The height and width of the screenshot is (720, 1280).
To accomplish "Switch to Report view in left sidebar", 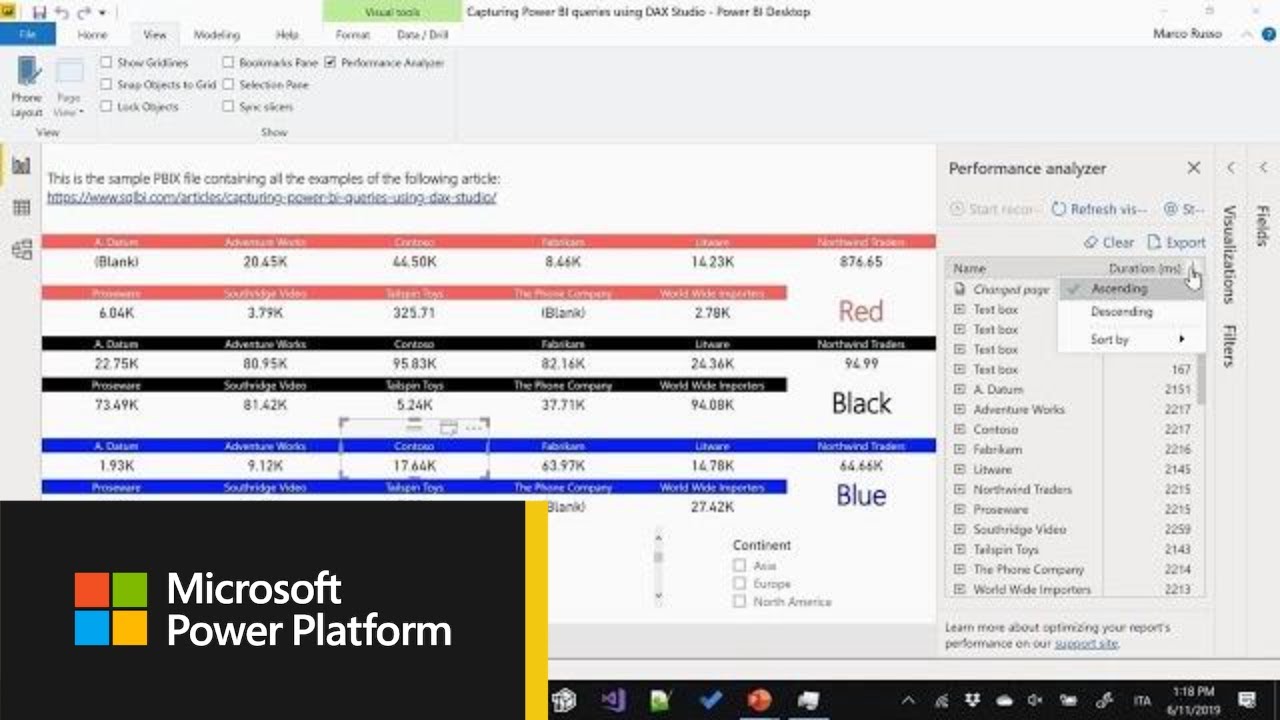I will tap(21, 165).
